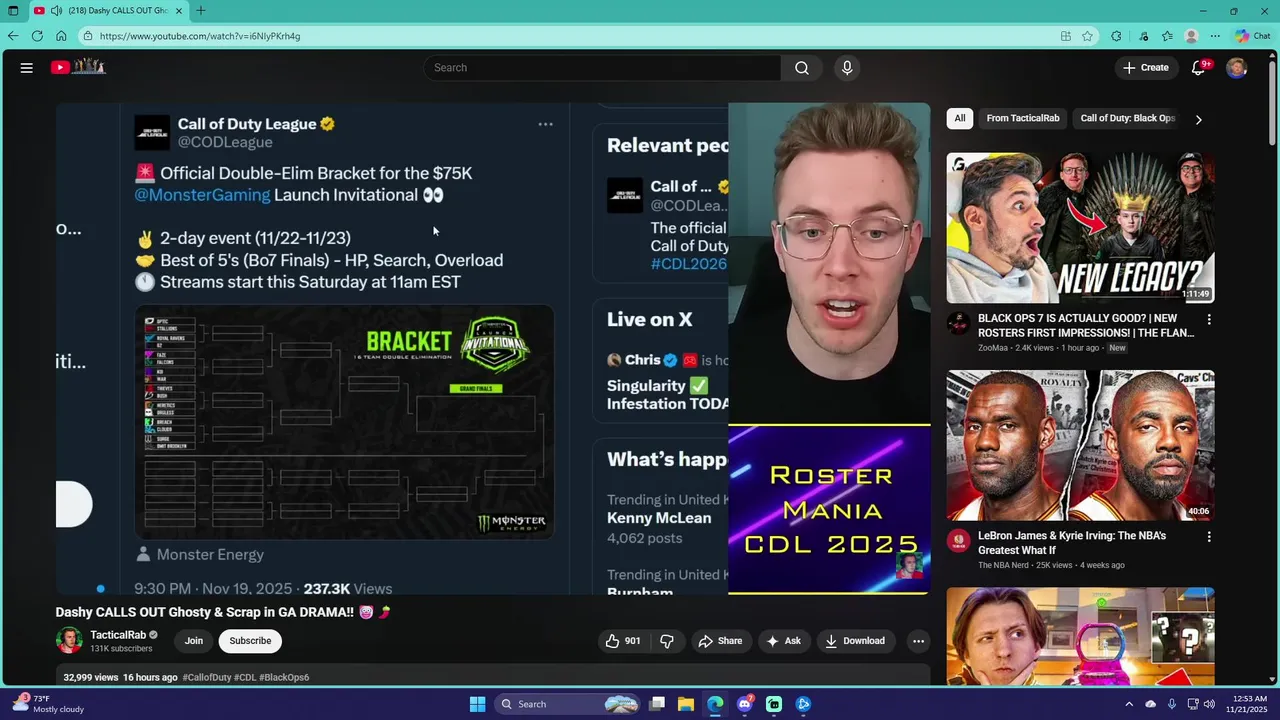Screen dimensions: 1280x720
Task: Open browser home page button
Action: click(61, 36)
